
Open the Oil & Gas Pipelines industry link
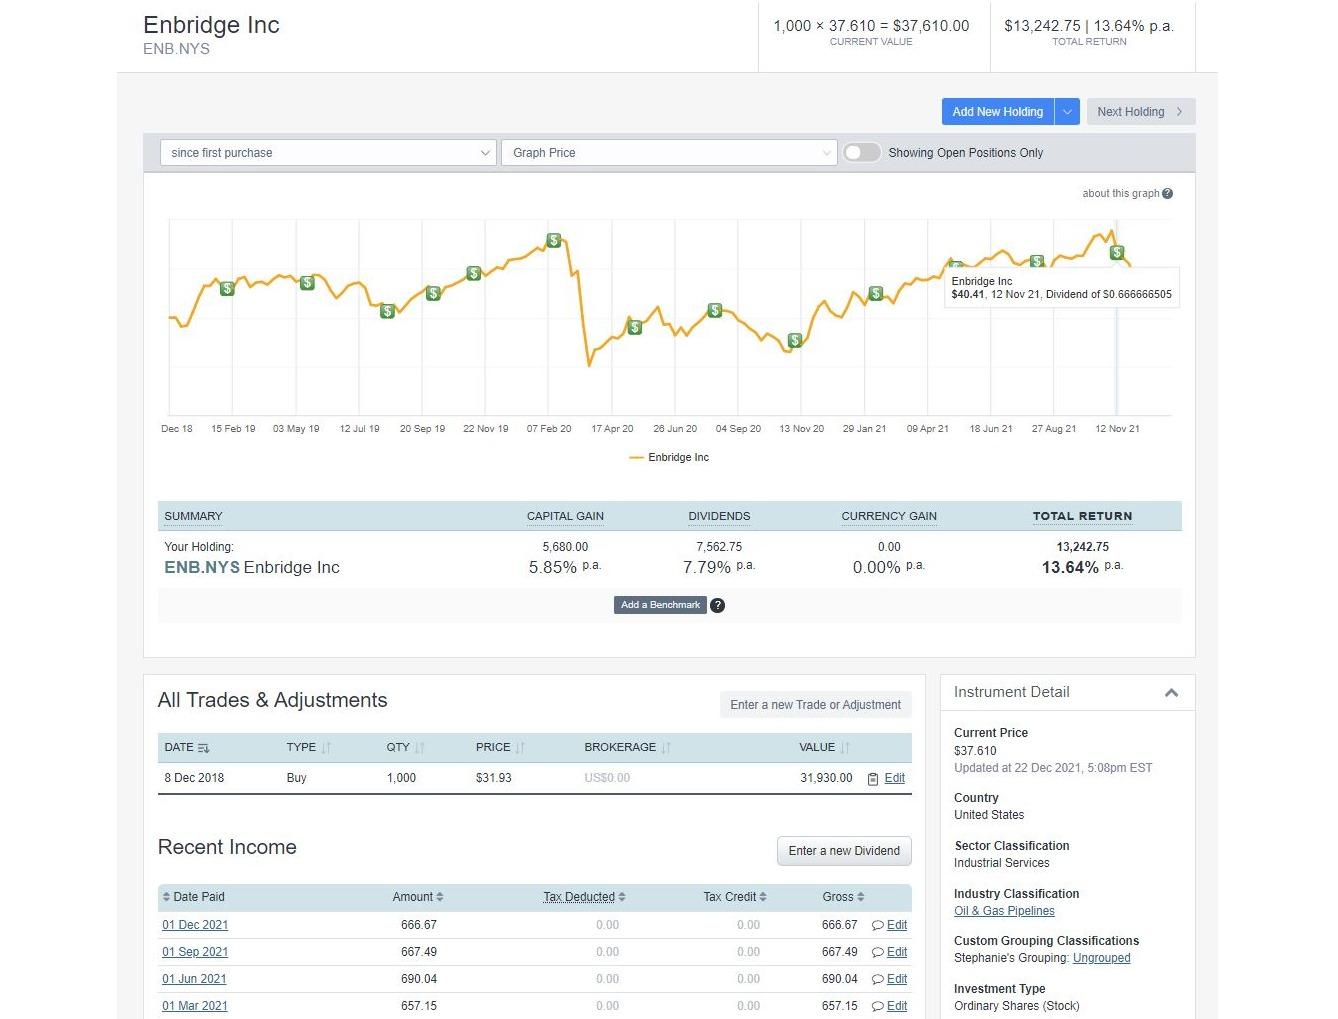[x=1004, y=911]
